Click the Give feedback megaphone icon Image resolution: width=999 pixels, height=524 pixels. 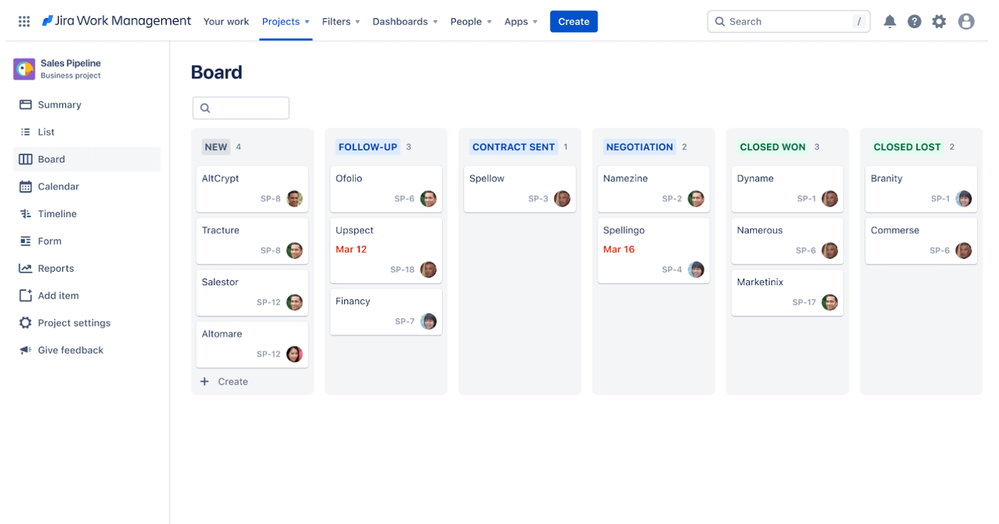coord(25,350)
